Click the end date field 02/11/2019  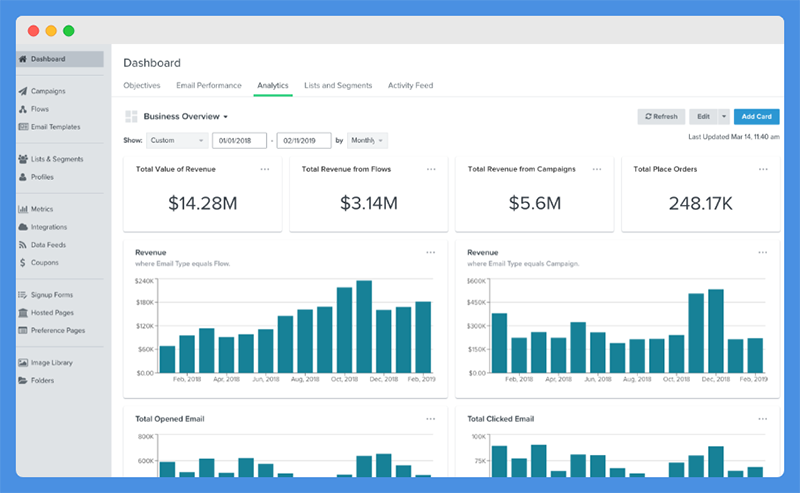click(304, 140)
